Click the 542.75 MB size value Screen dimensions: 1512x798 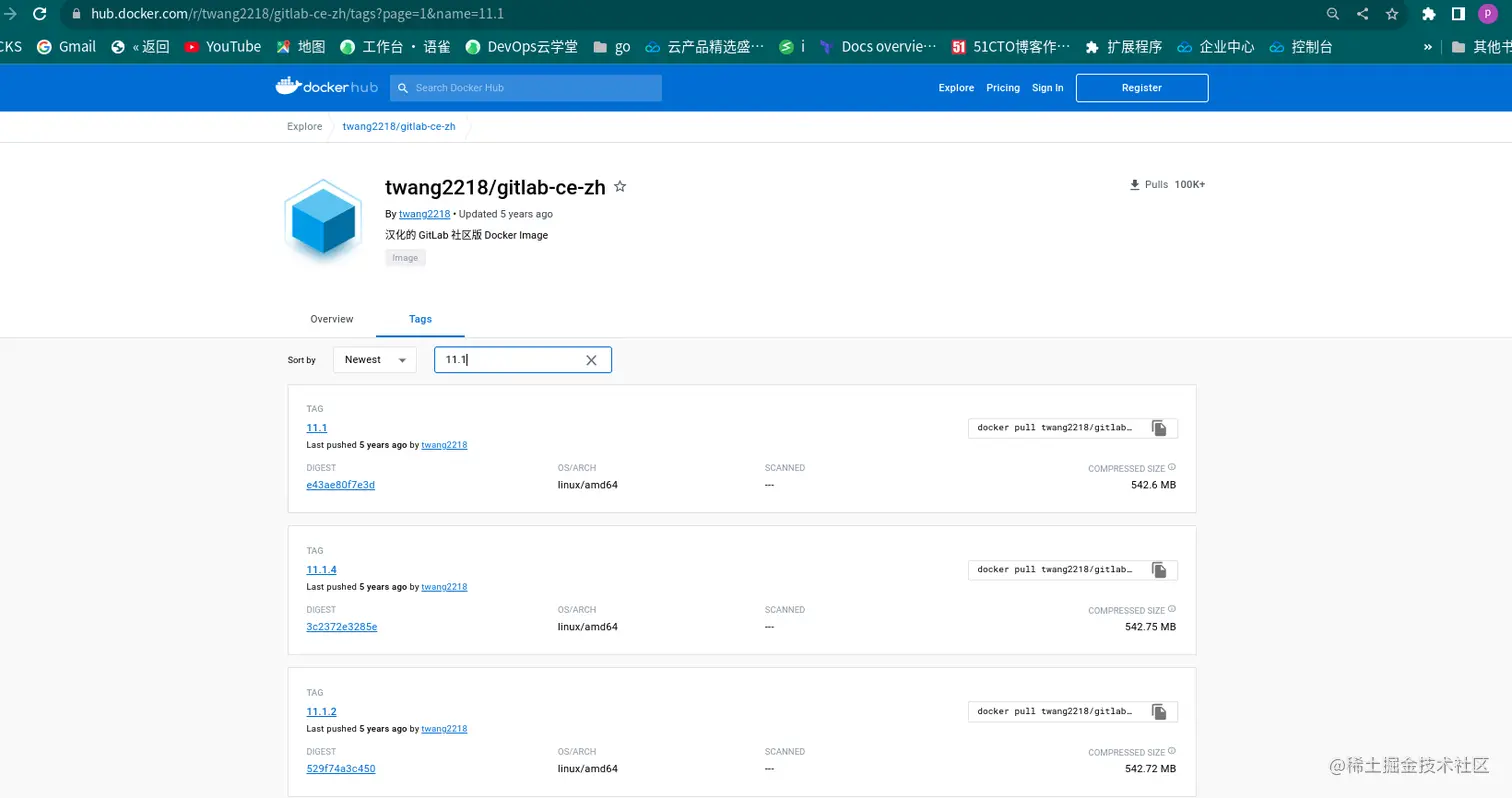1150,627
